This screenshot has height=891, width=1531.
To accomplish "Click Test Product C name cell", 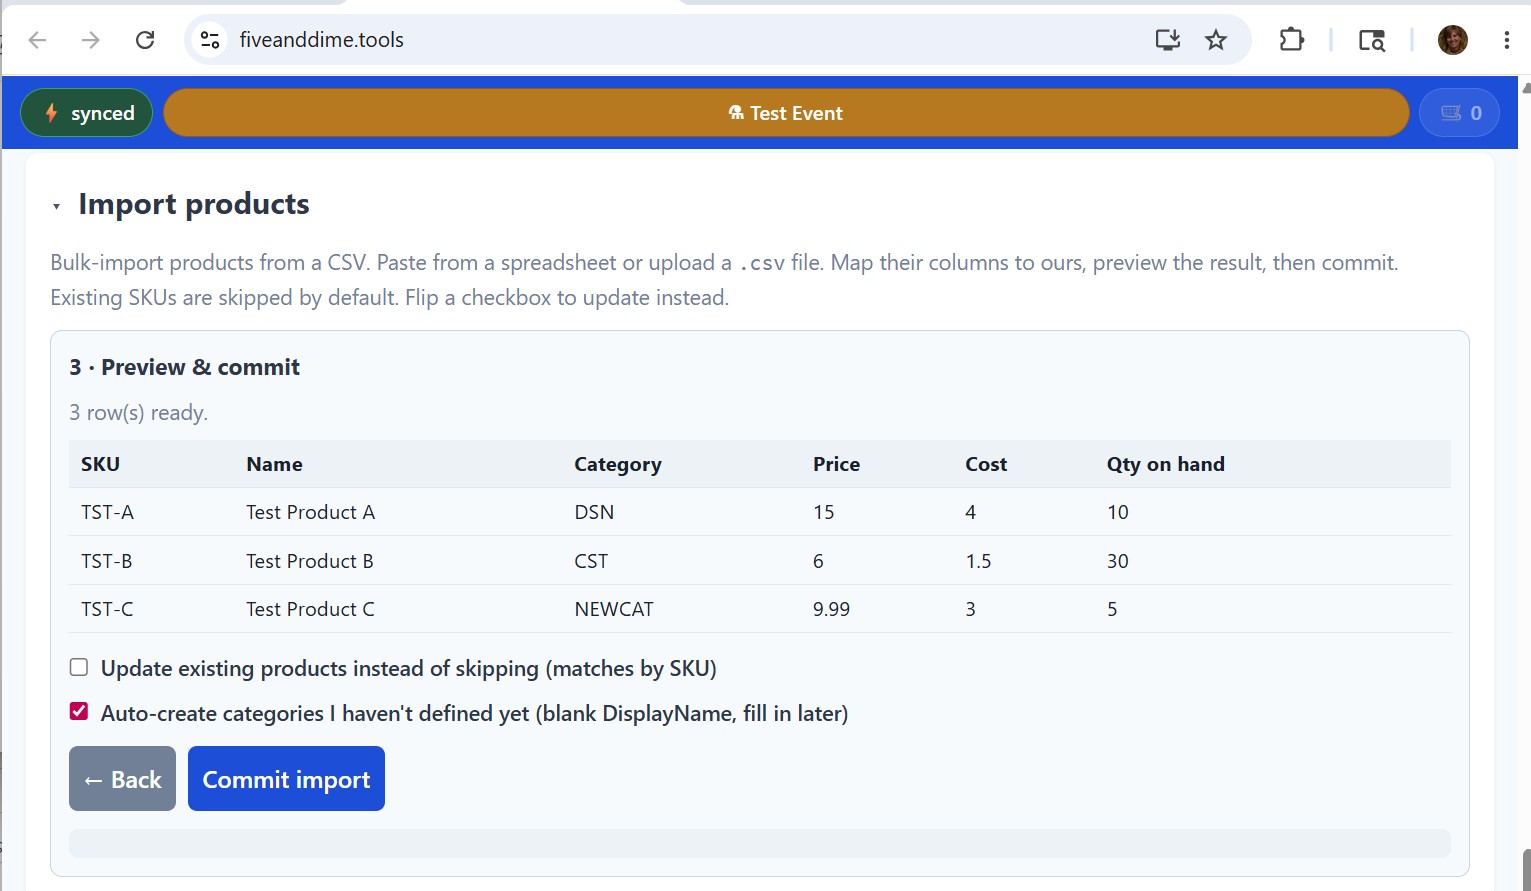I will pyautogui.click(x=310, y=609).
